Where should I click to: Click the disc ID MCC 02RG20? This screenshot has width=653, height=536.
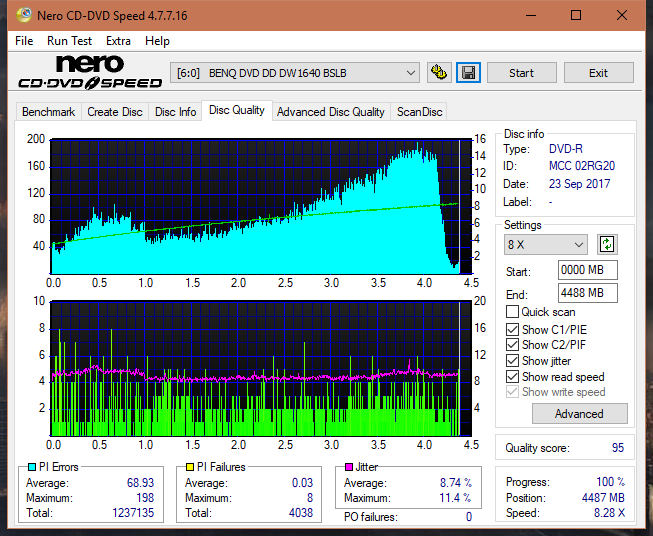[582, 166]
